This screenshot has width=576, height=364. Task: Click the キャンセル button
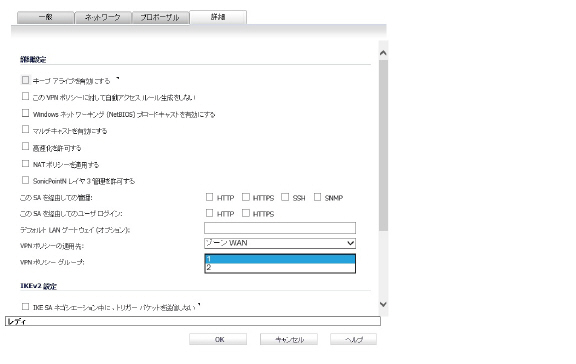click(x=289, y=339)
